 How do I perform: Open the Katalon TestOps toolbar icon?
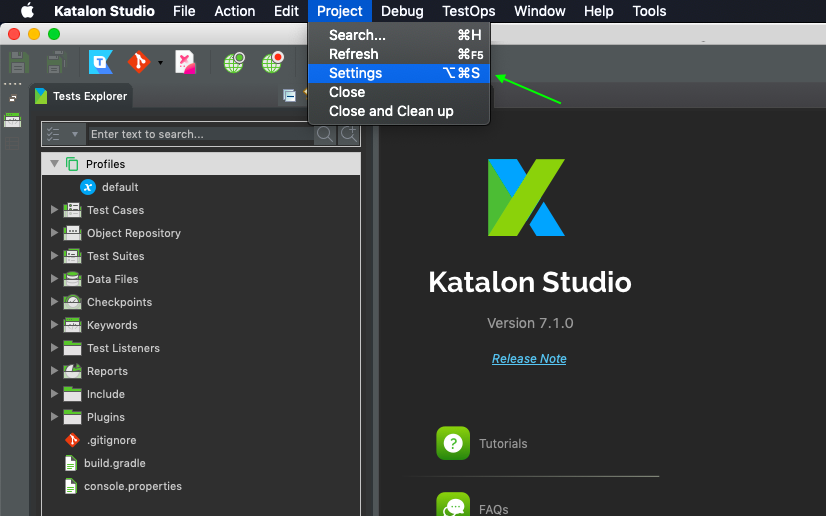101,62
